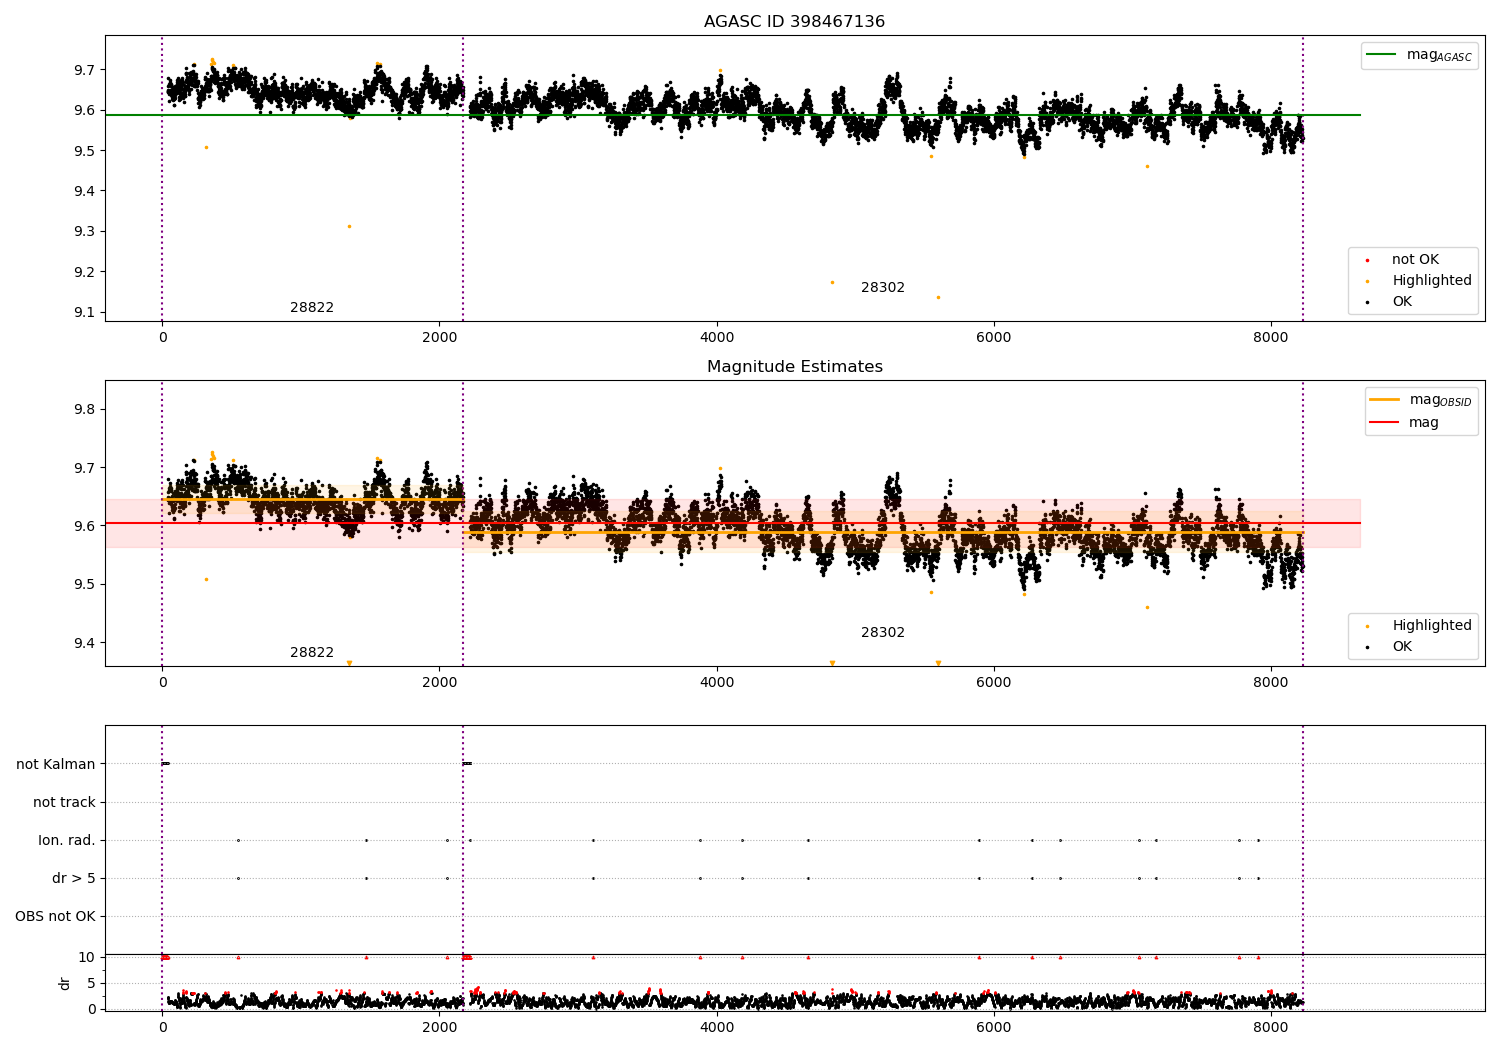The height and width of the screenshot is (1050, 1500).
Task: Select 'Highlighted' legend entry in top plot
Action: tap(1431, 281)
